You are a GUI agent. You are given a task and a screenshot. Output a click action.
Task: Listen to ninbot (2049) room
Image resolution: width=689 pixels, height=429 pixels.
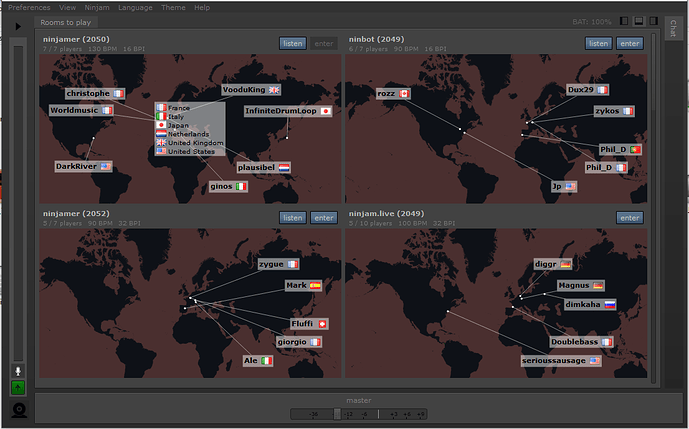(598, 44)
